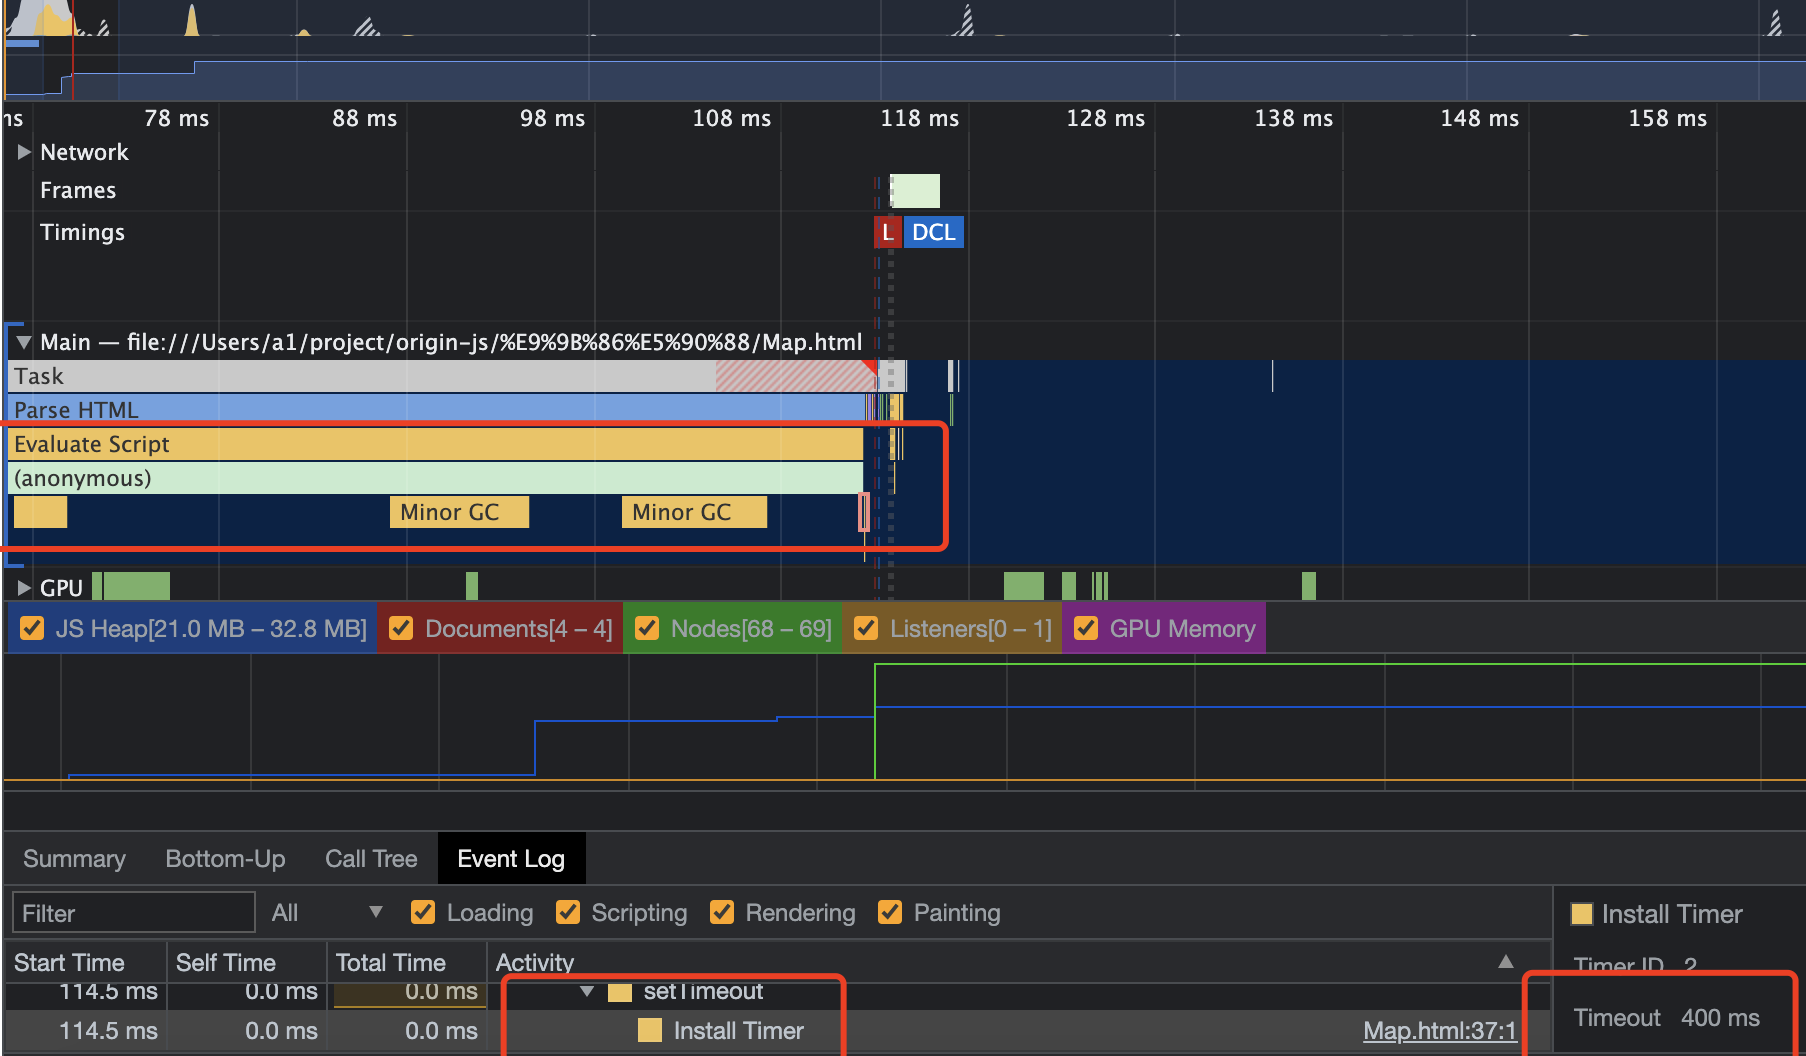Collapse the setTimeout row in Event Log
The height and width of the screenshot is (1056, 1806).
(x=587, y=992)
